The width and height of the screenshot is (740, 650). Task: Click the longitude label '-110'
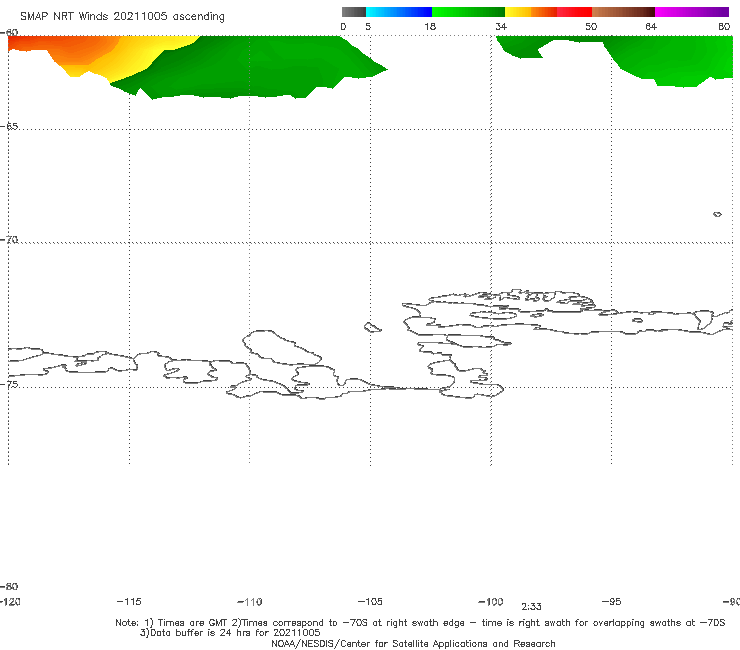tap(250, 602)
